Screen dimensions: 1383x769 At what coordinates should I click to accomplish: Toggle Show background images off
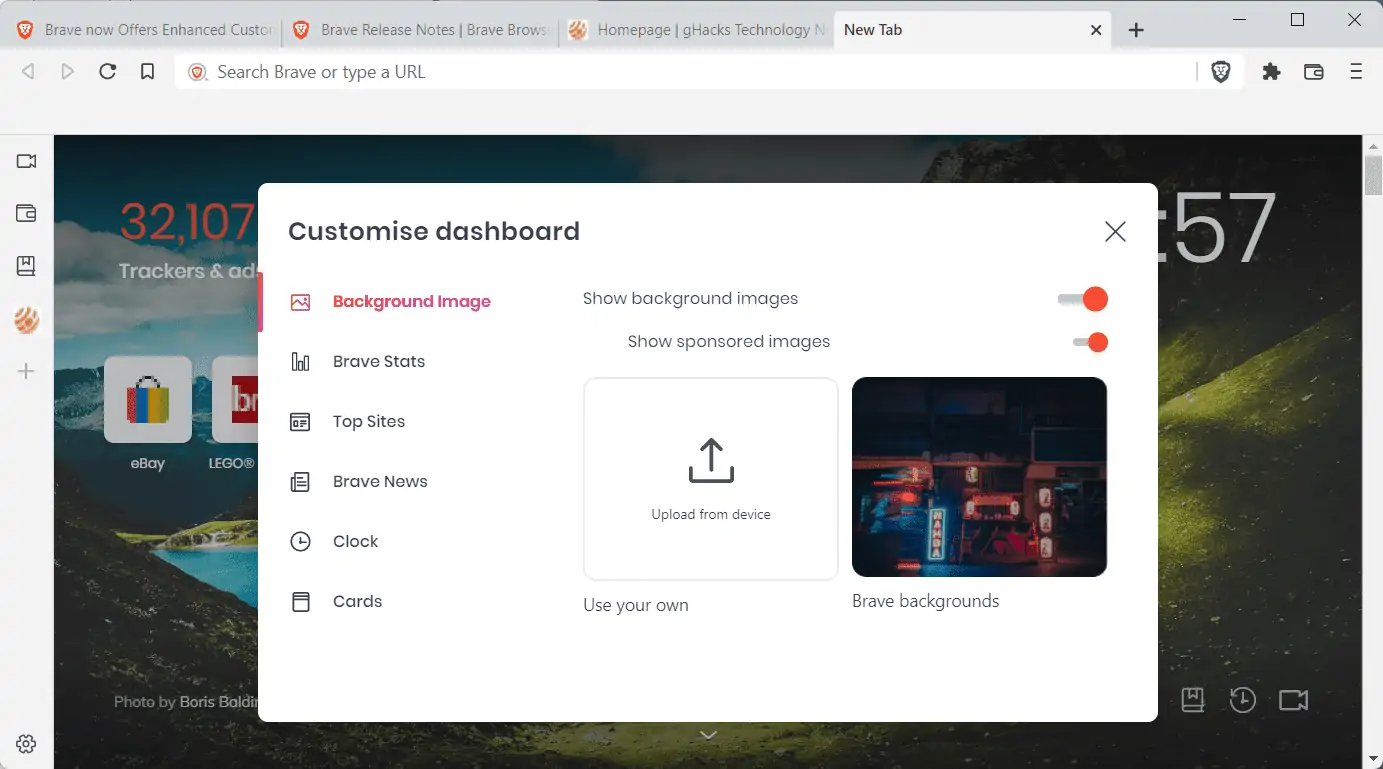(x=1083, y=299)
